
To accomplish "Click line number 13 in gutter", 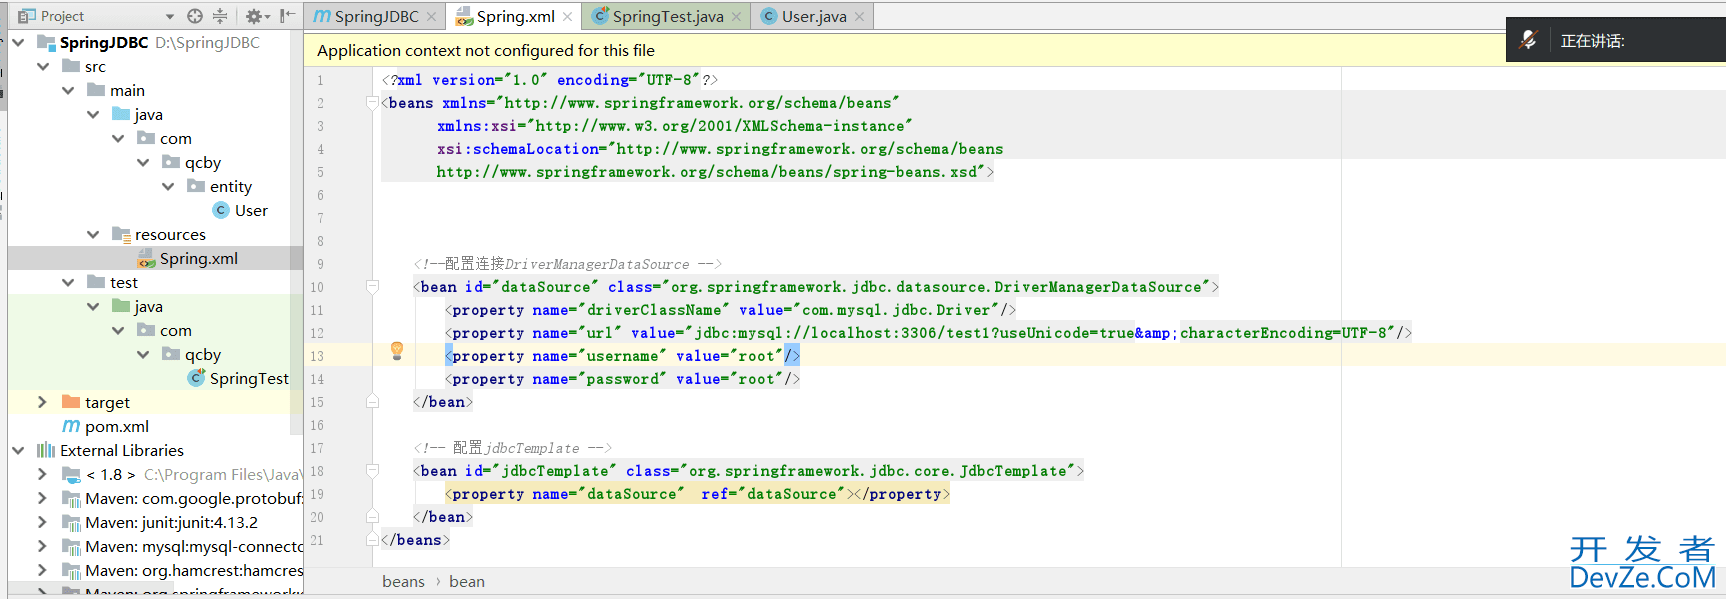I will (x=317, y=356).
